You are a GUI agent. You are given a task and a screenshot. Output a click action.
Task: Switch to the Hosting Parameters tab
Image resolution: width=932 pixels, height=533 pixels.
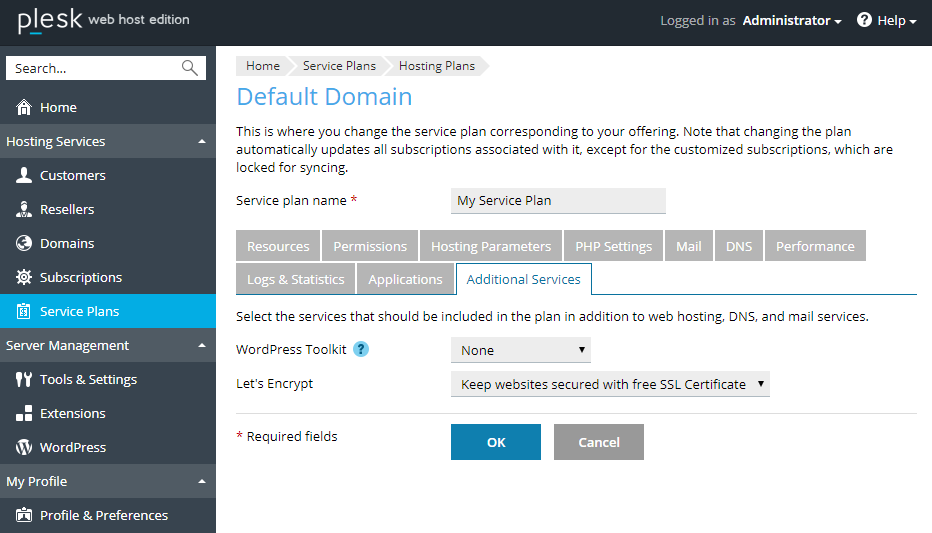pos(490,246)
